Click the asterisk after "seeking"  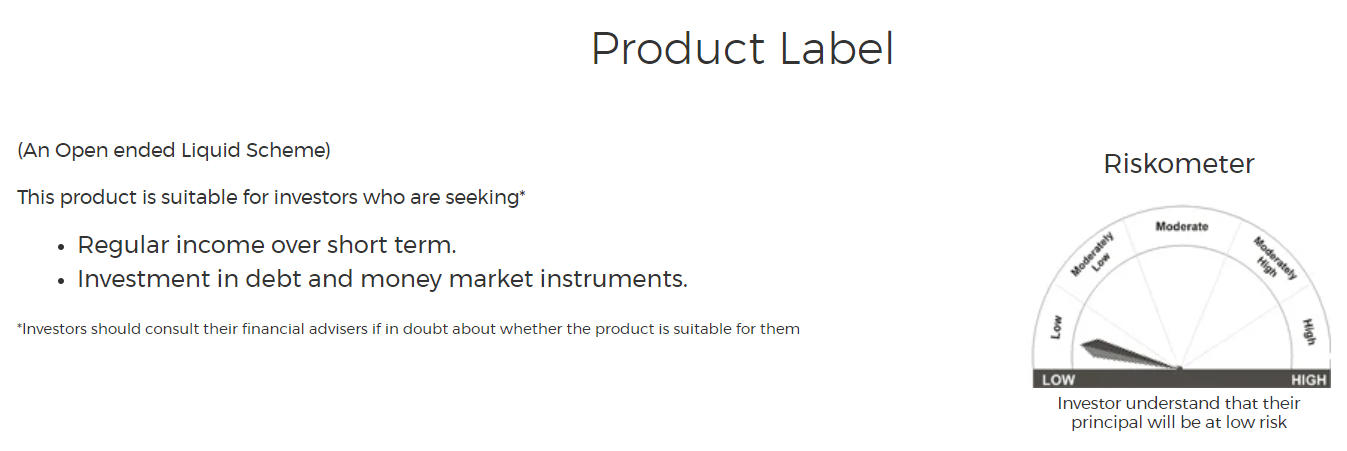(x=522, y=193)
